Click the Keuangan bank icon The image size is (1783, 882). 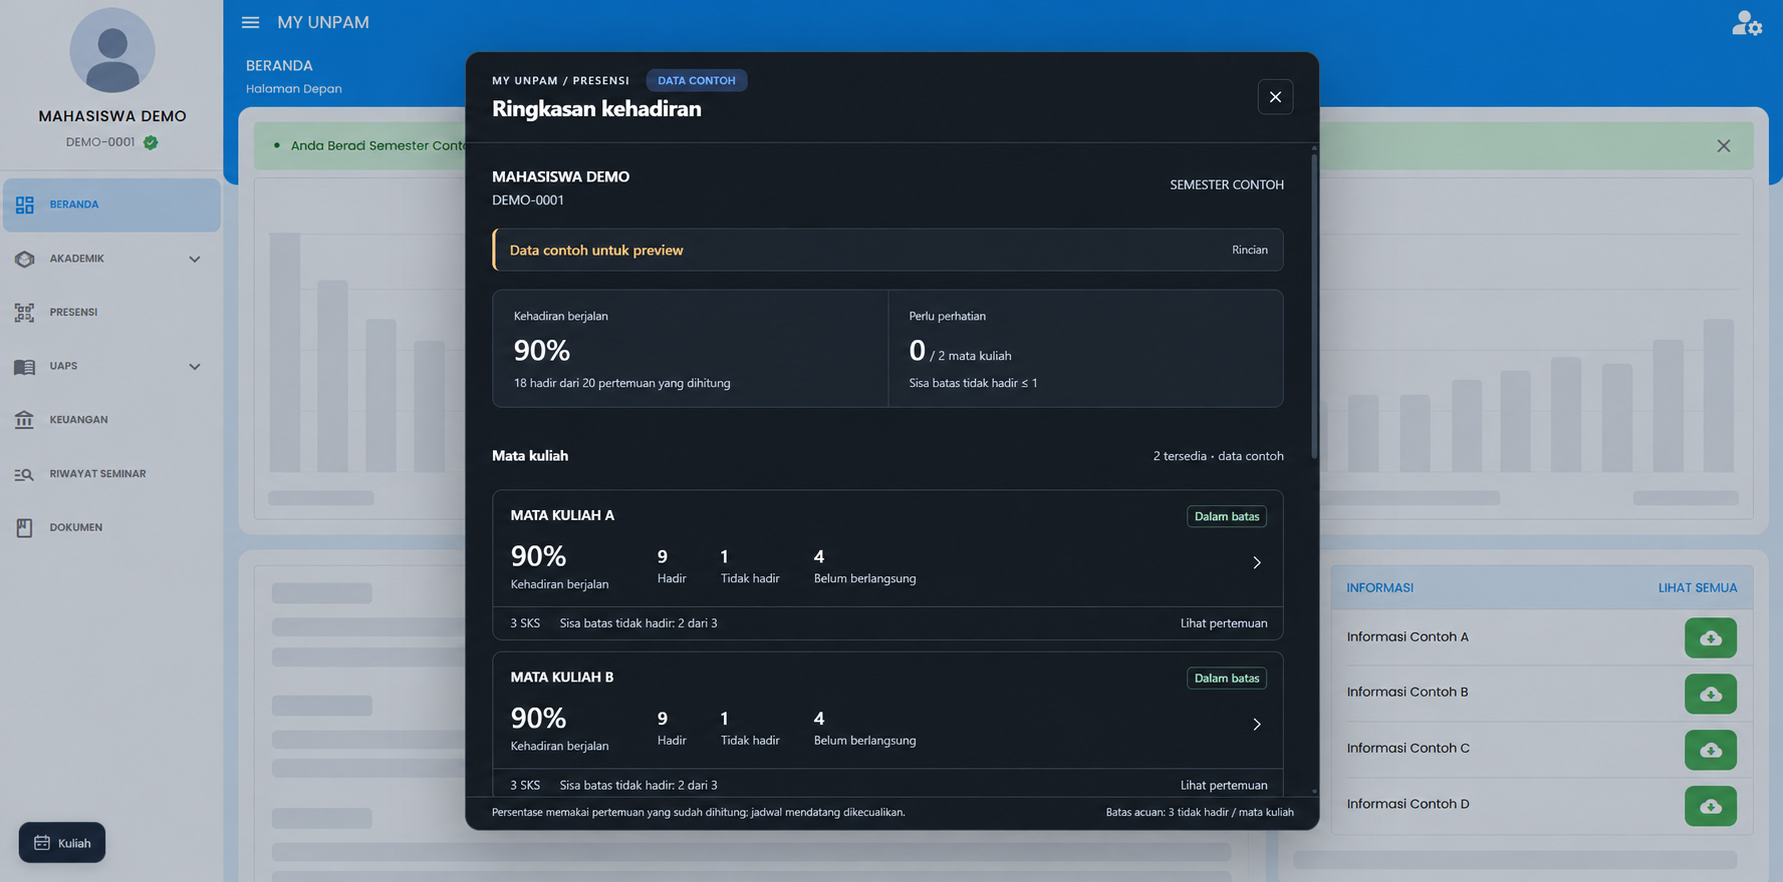[24, 420]
